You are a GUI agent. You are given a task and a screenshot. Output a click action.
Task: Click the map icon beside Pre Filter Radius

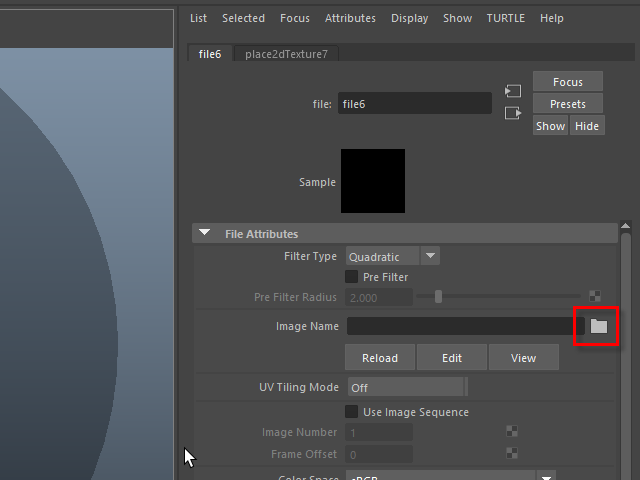[595, 297]
